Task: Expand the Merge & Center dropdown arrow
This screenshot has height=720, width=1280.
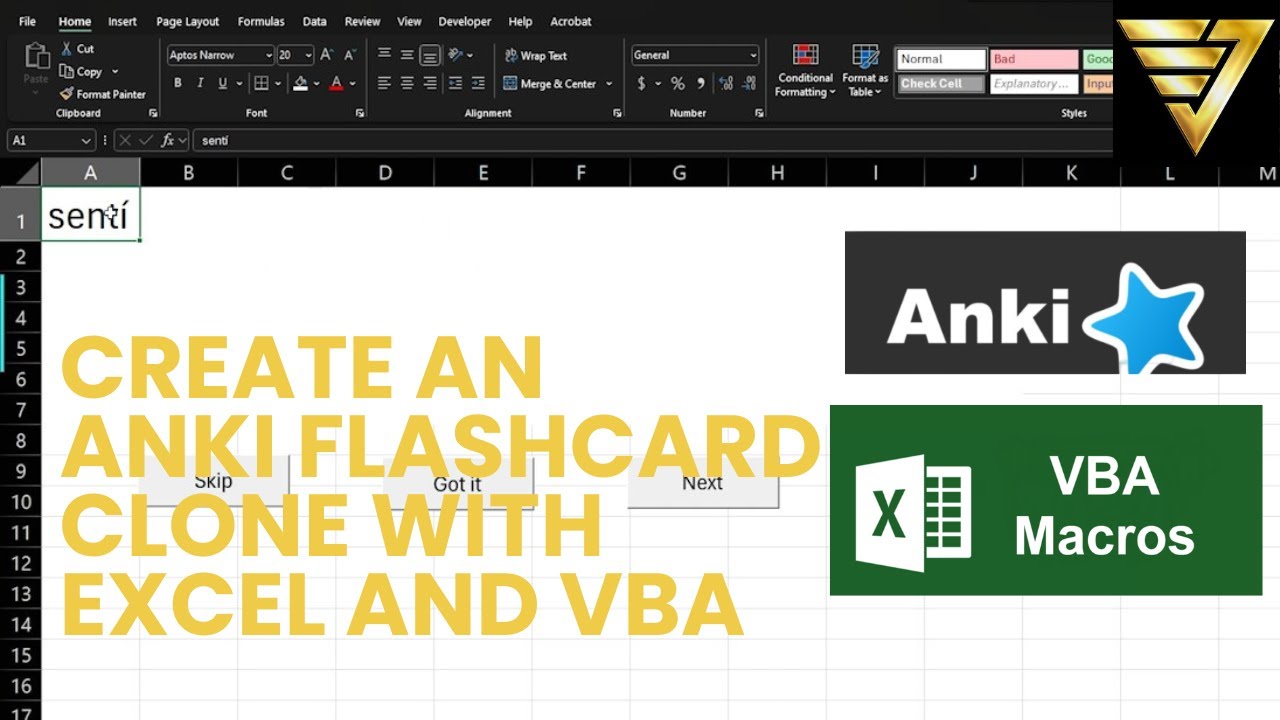Action: point(609,84)
